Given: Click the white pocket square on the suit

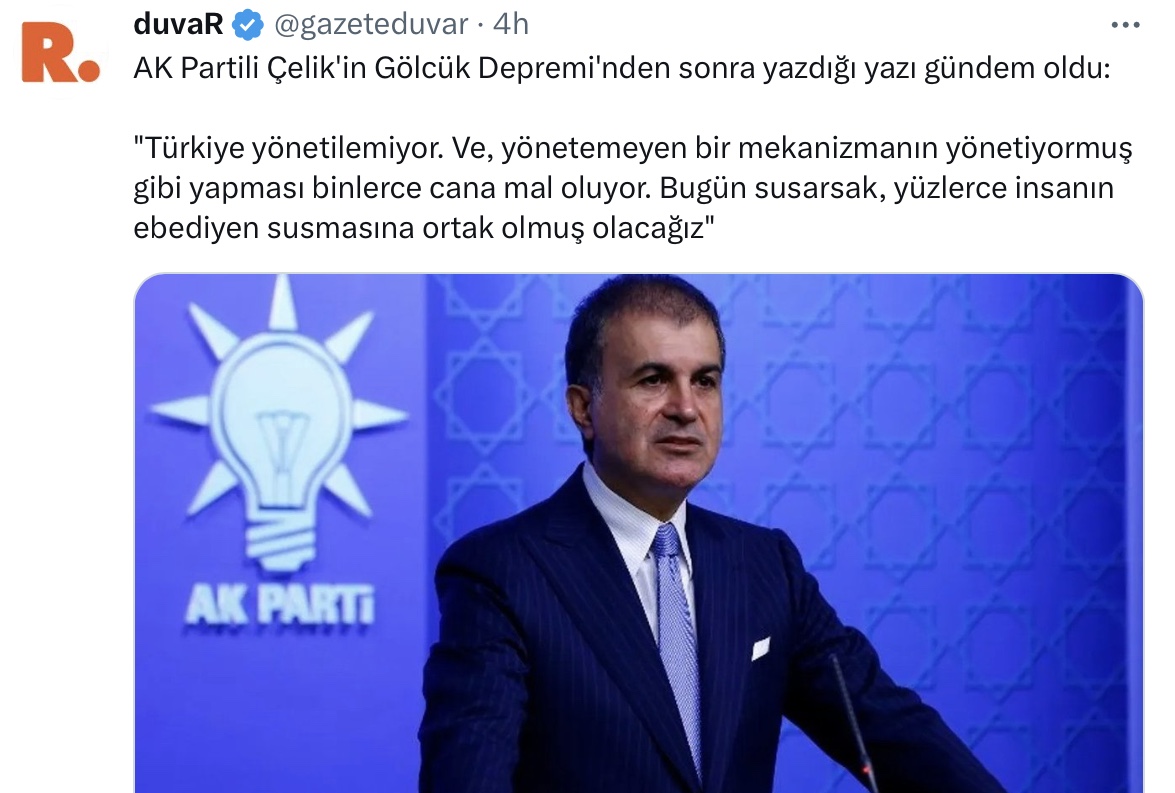Looking at the screenshot, I should [x=760, y=646].
